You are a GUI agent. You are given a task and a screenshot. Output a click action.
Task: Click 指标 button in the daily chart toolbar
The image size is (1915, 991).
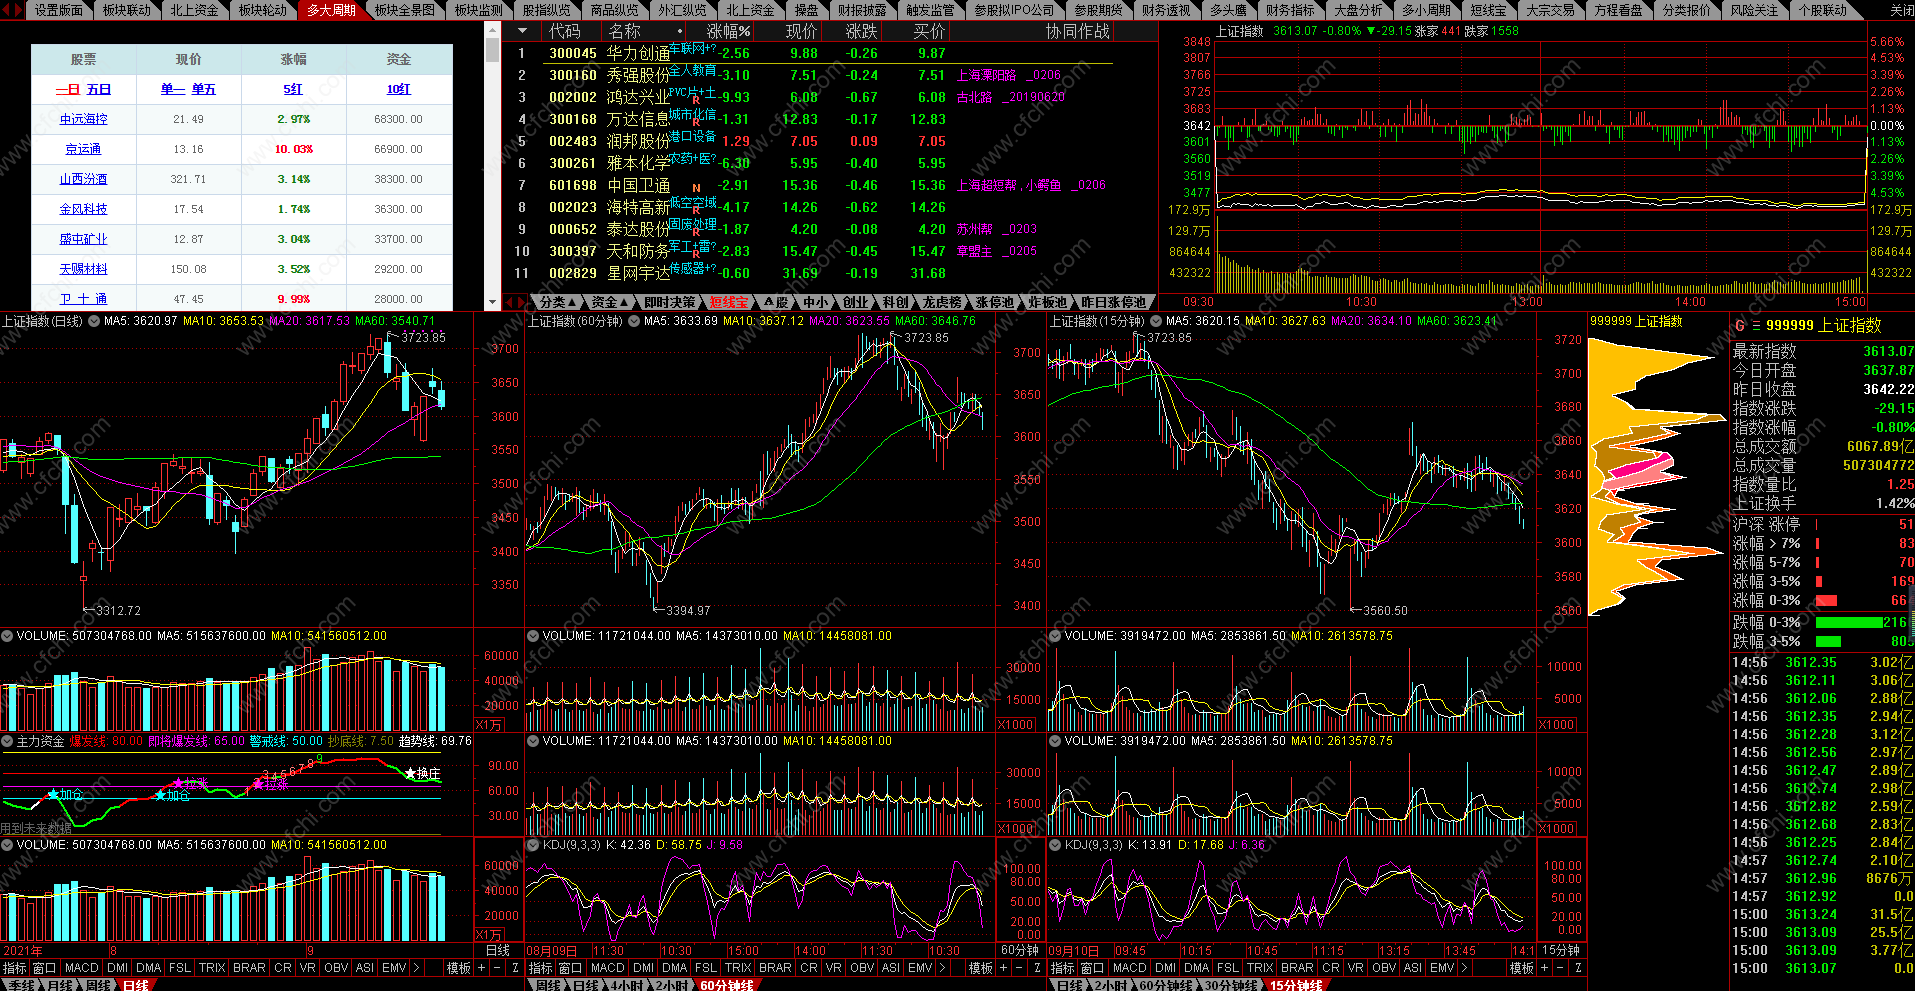pos(15,968)
